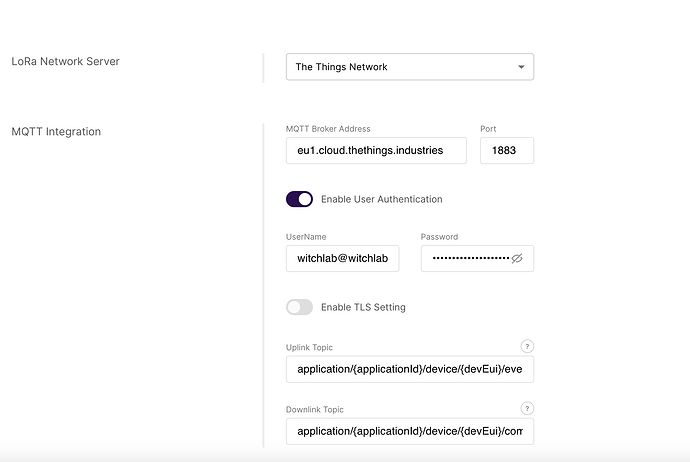Click the Enable TLS Setting label
Viewport: 690px width, 462px height.
[363, 307]
